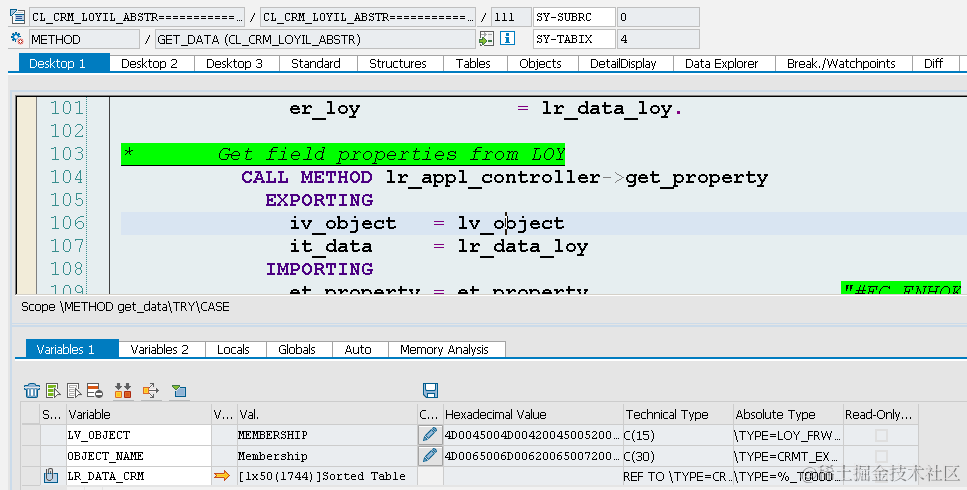Select the Structures tab
This screenshot has height=490, width=967.
(400, 63)
